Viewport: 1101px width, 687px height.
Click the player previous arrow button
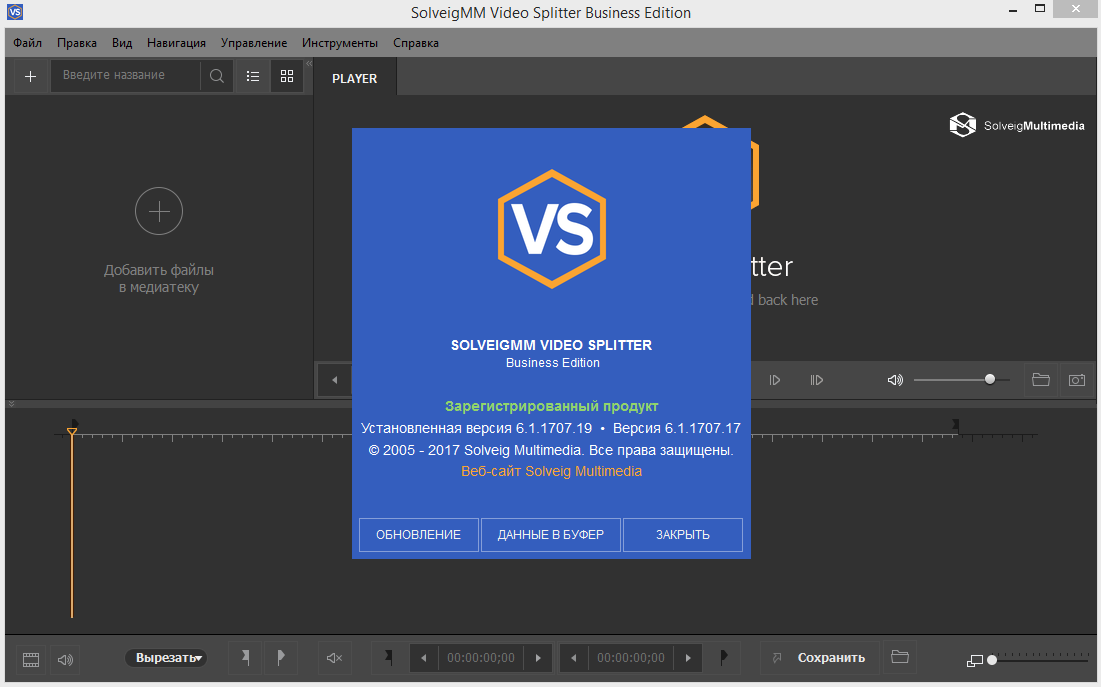[334, 380]
